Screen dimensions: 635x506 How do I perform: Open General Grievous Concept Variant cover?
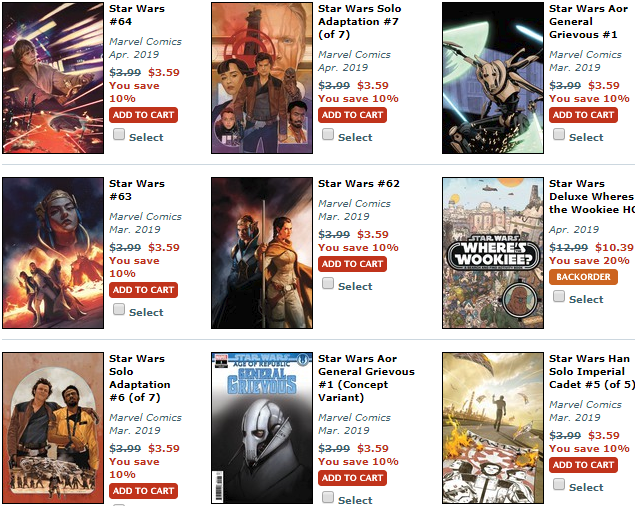click(262, 428)
